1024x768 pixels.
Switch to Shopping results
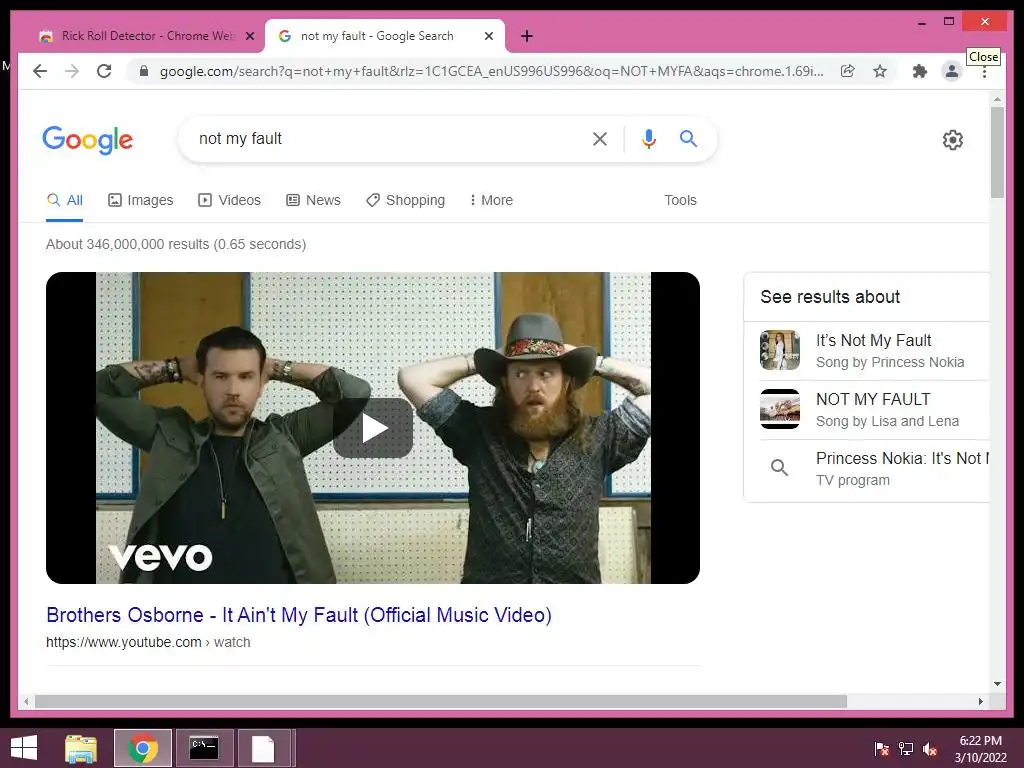(x=406, y=200)
